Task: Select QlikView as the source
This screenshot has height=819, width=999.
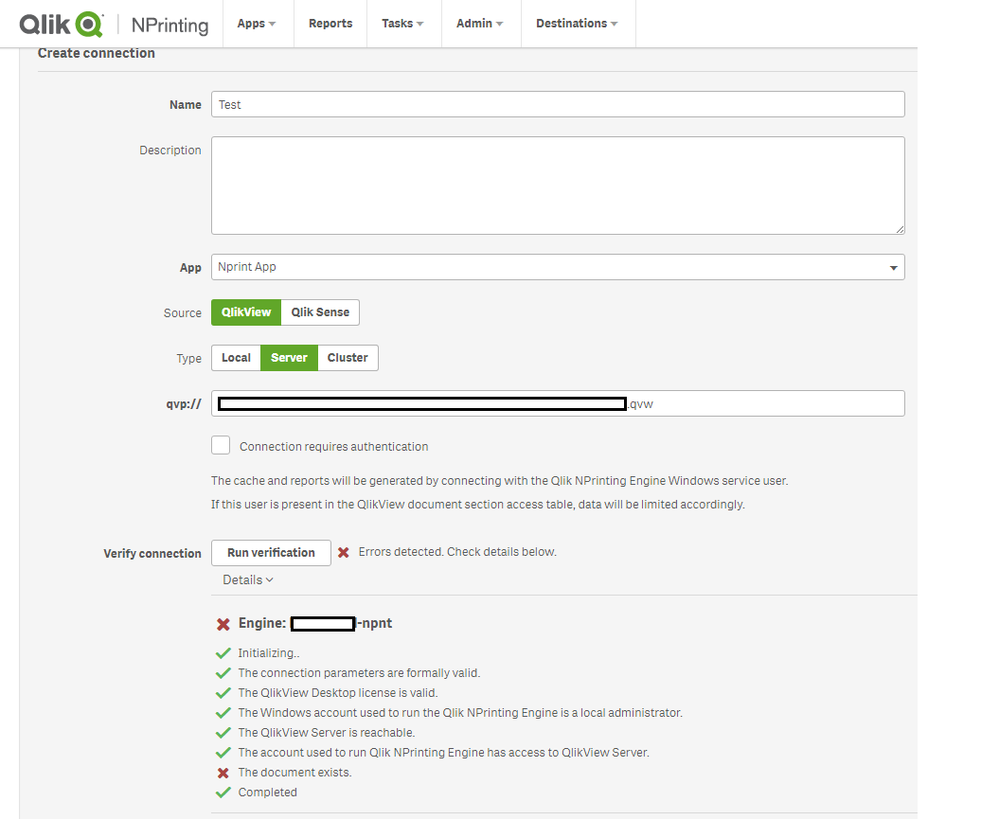Action: point(246,312)
